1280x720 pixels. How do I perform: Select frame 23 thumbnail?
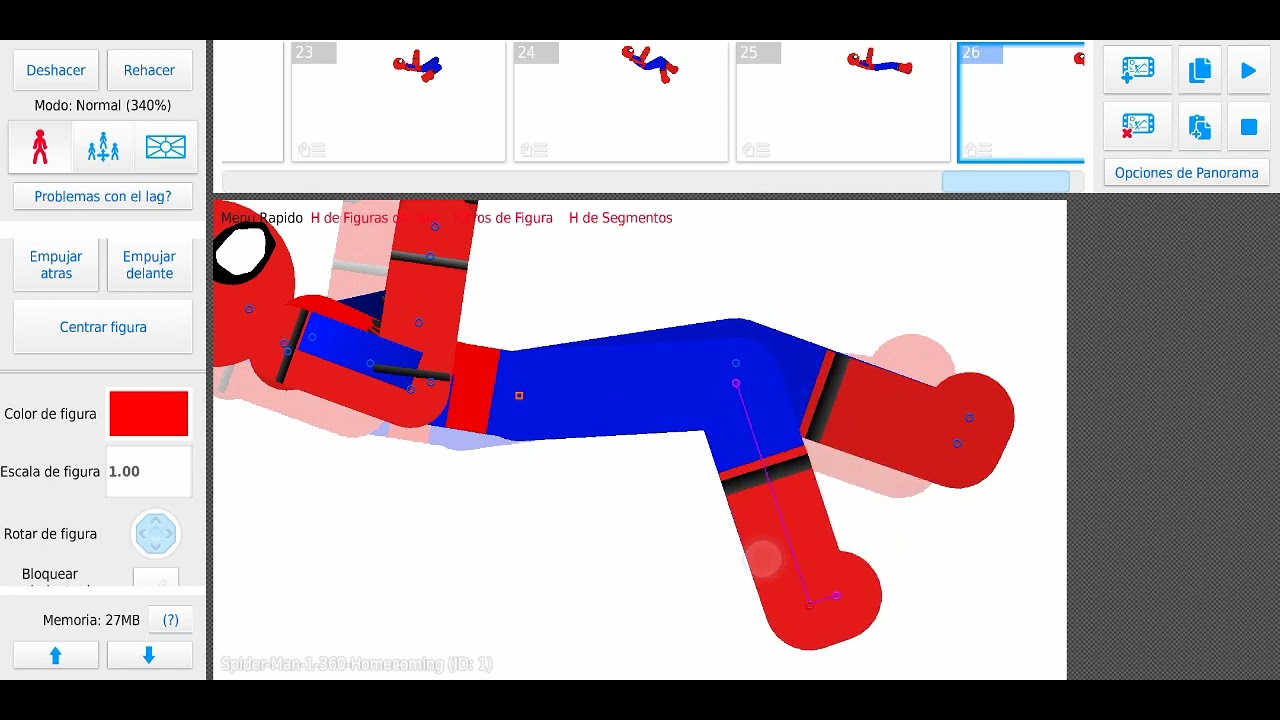[x=398, y=102]
